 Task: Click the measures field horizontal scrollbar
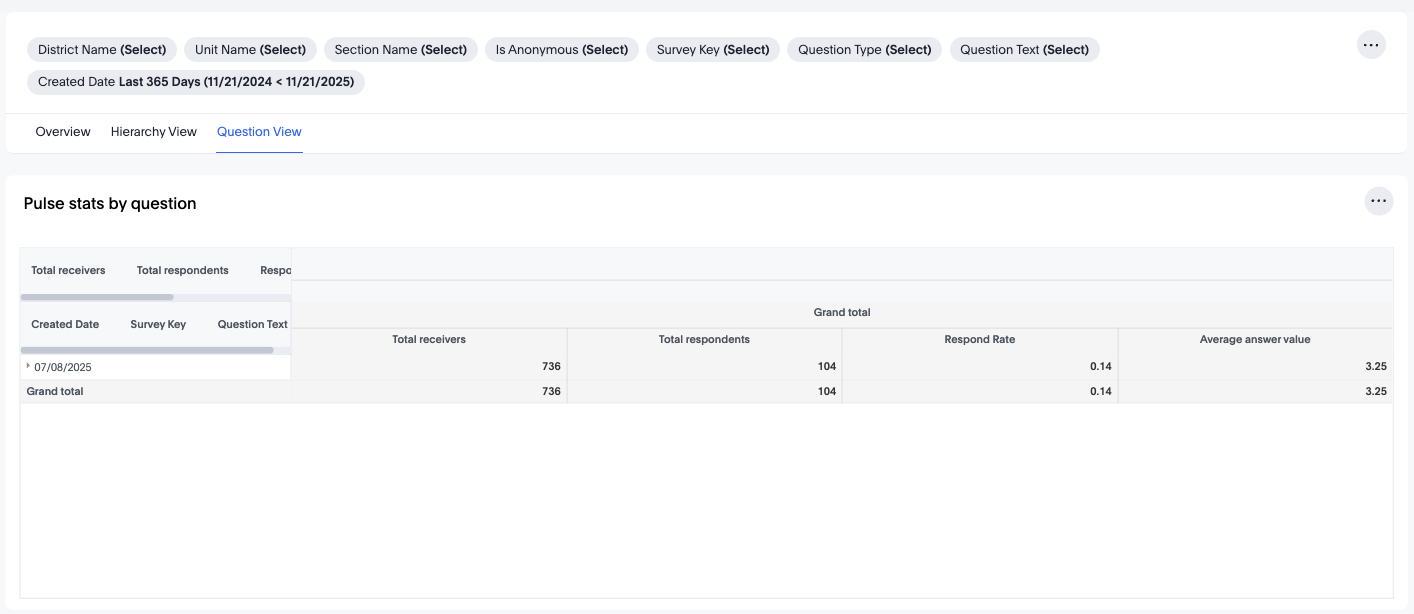click(97, 297)
